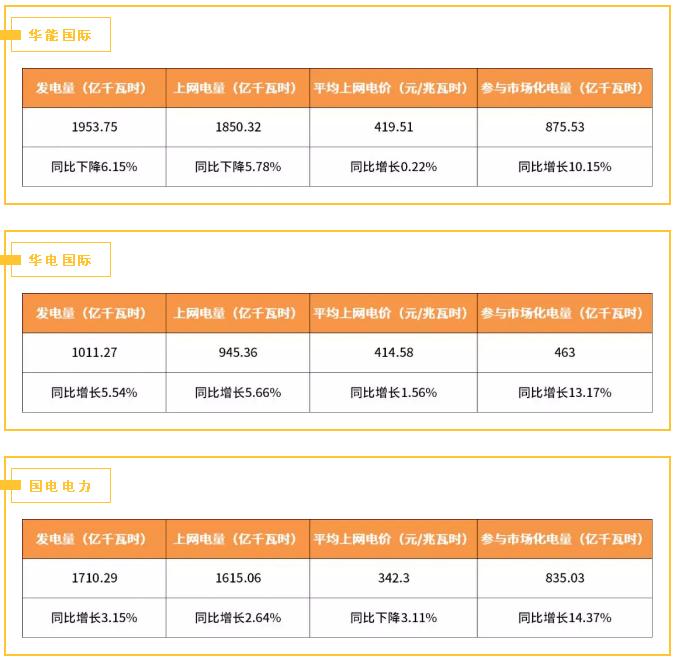The image size is (673, 660).
Task: Select 上网电量 header in 华电国际 table
Action: coord(238,313)
